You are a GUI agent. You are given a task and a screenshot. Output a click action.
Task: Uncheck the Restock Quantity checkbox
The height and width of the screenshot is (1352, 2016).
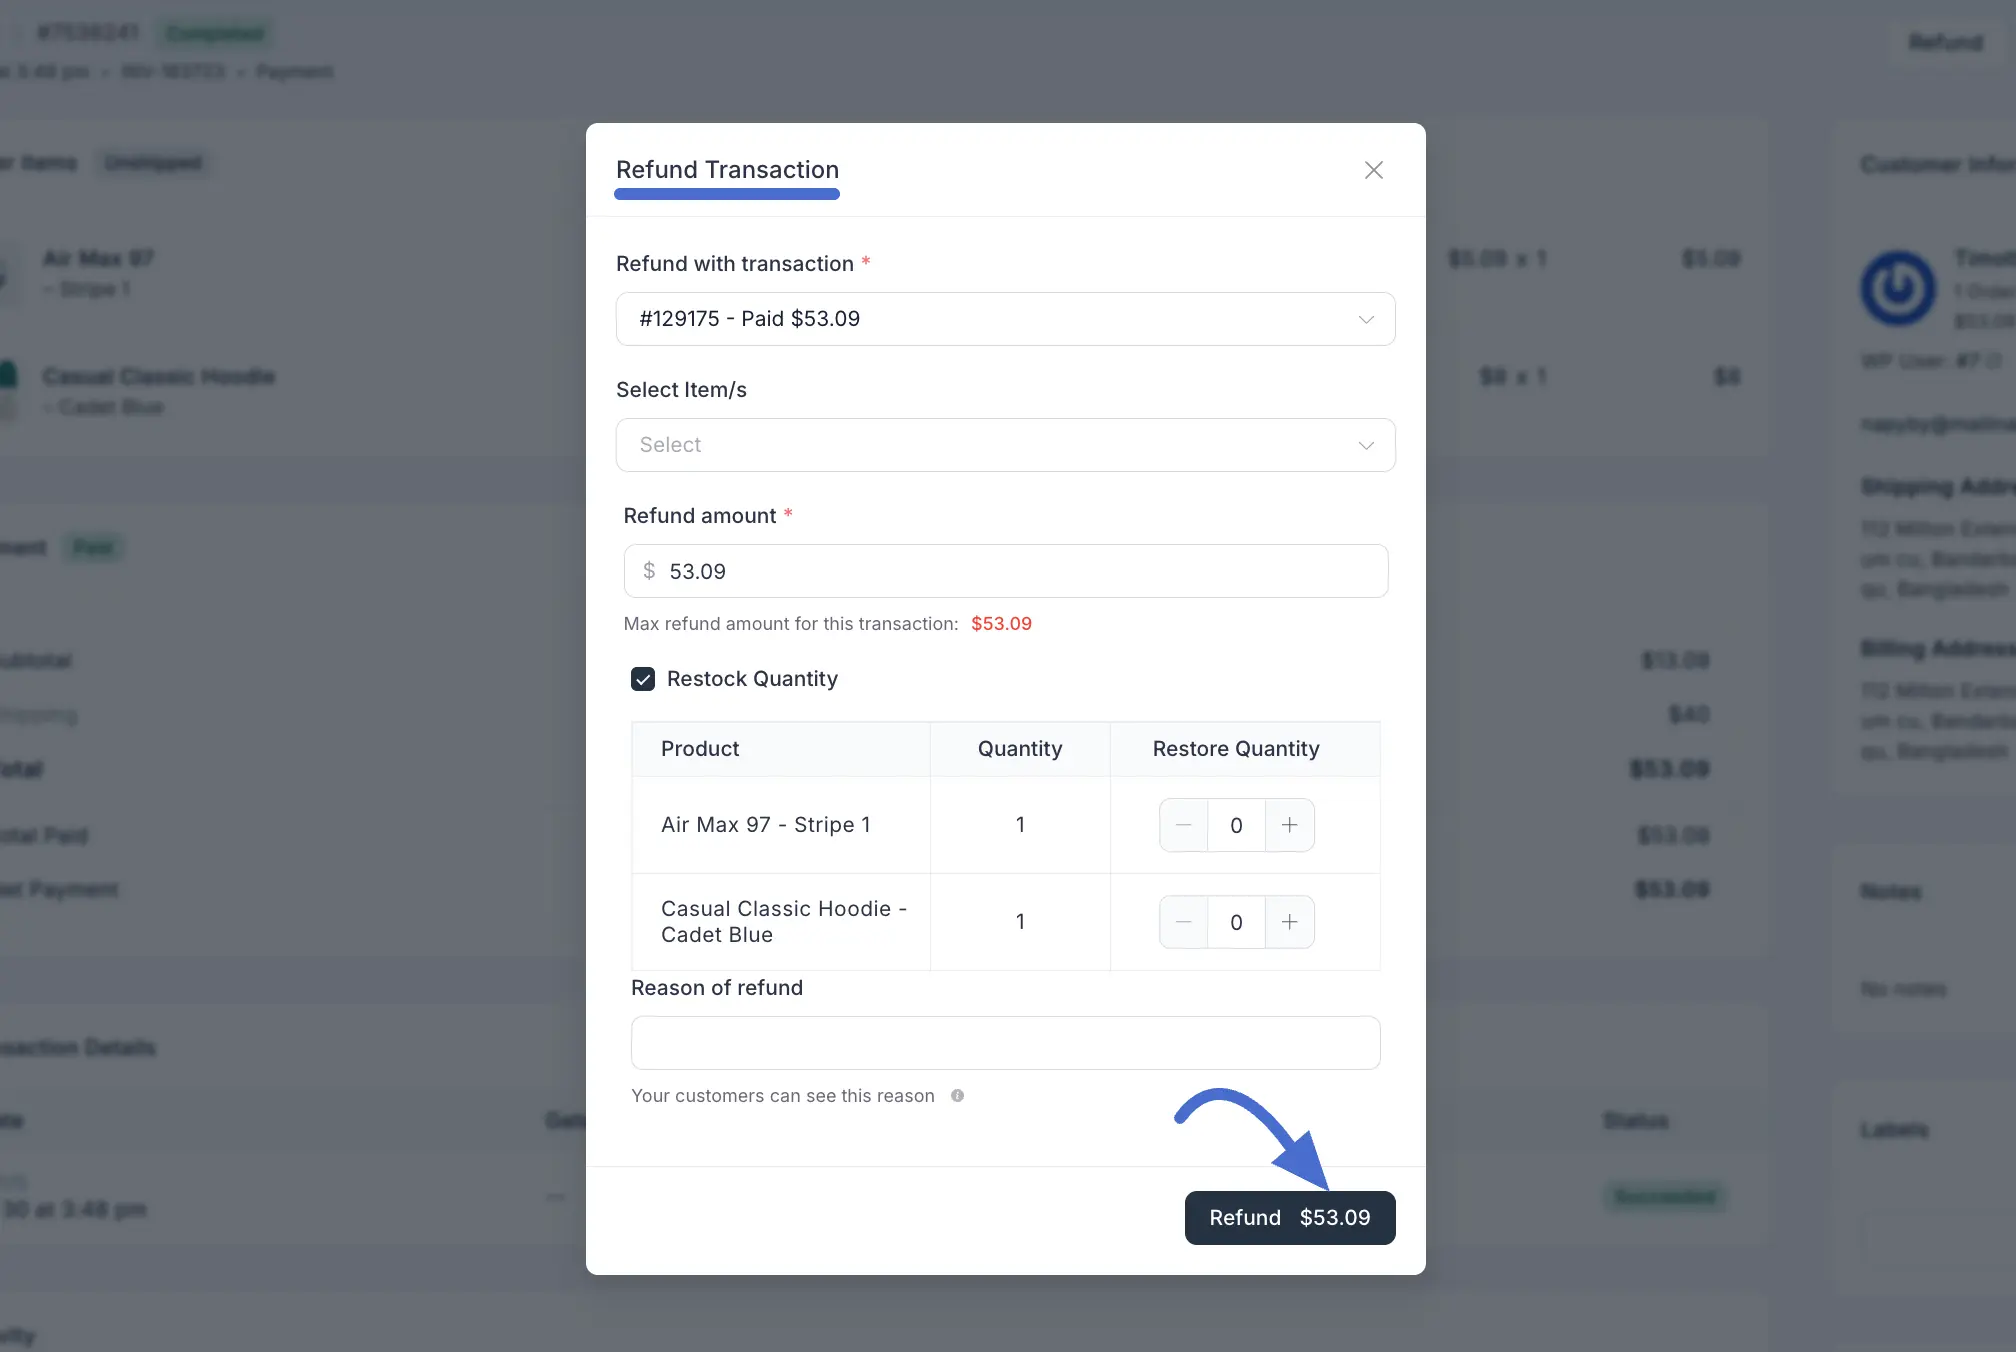coord(644,679)
